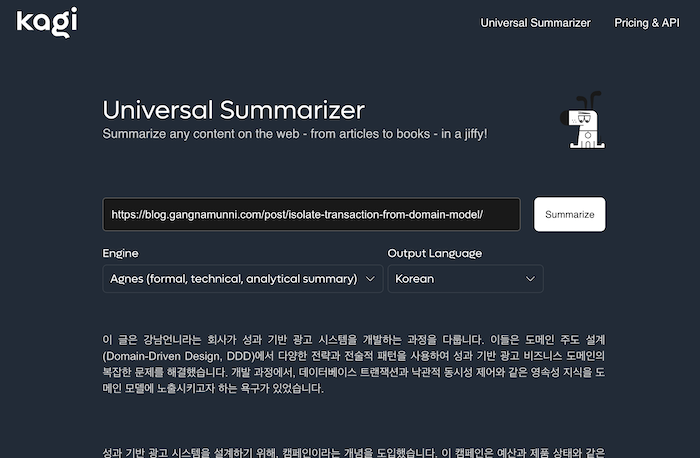Image resolution: width=700 pixels, height=458 pixels.
Task: Click the Kagi logo
Action: [x=47, y=22]
